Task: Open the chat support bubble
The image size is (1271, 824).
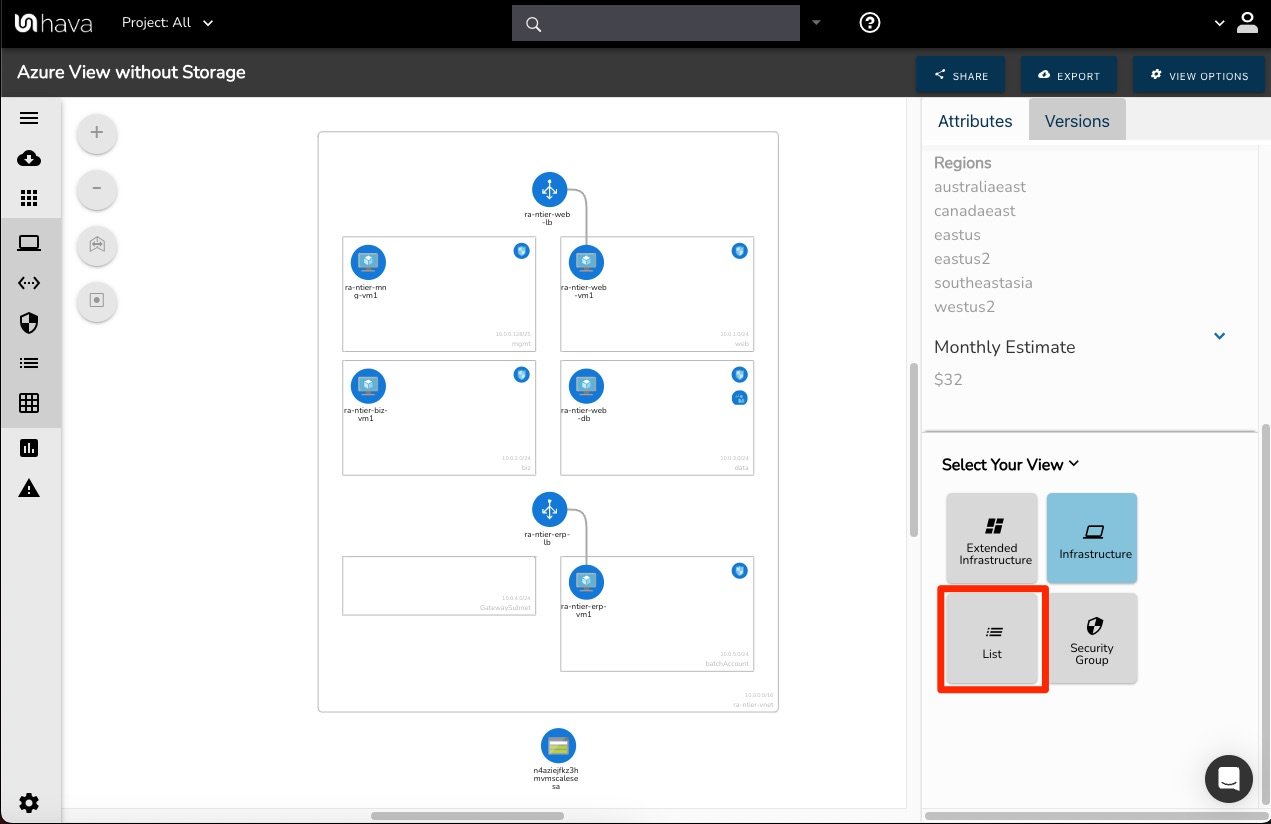Action: click(x=1229, y=778)
